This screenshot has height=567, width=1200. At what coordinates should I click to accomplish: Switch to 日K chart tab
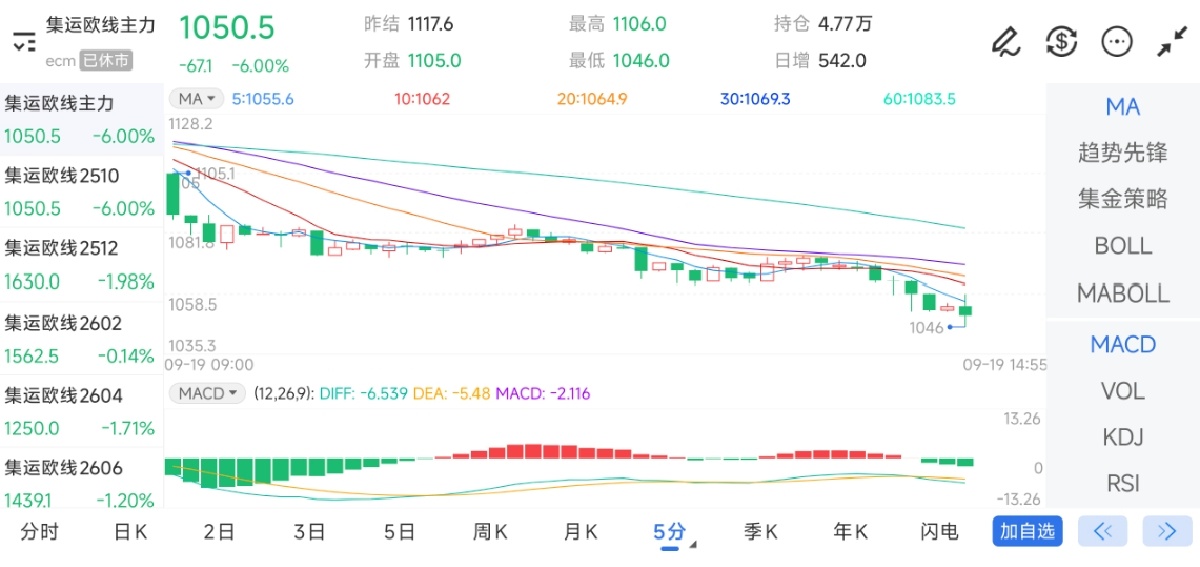point(130,532)
